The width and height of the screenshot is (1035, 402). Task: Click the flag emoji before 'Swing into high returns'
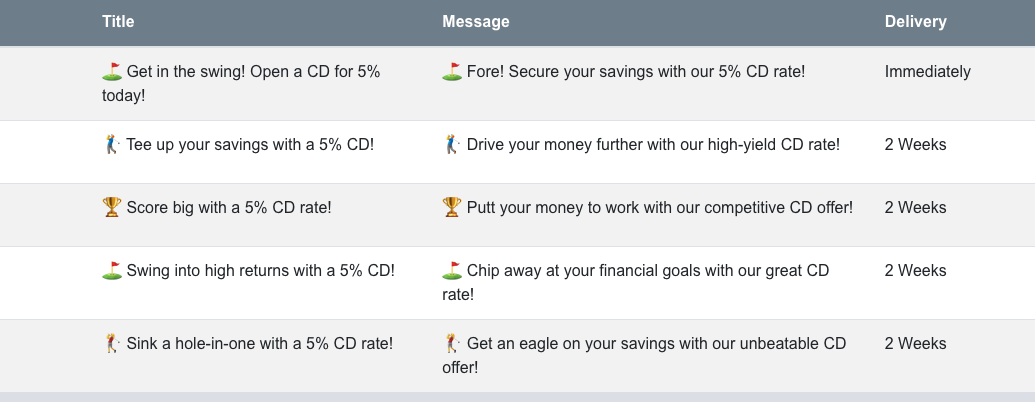(112, 271)
